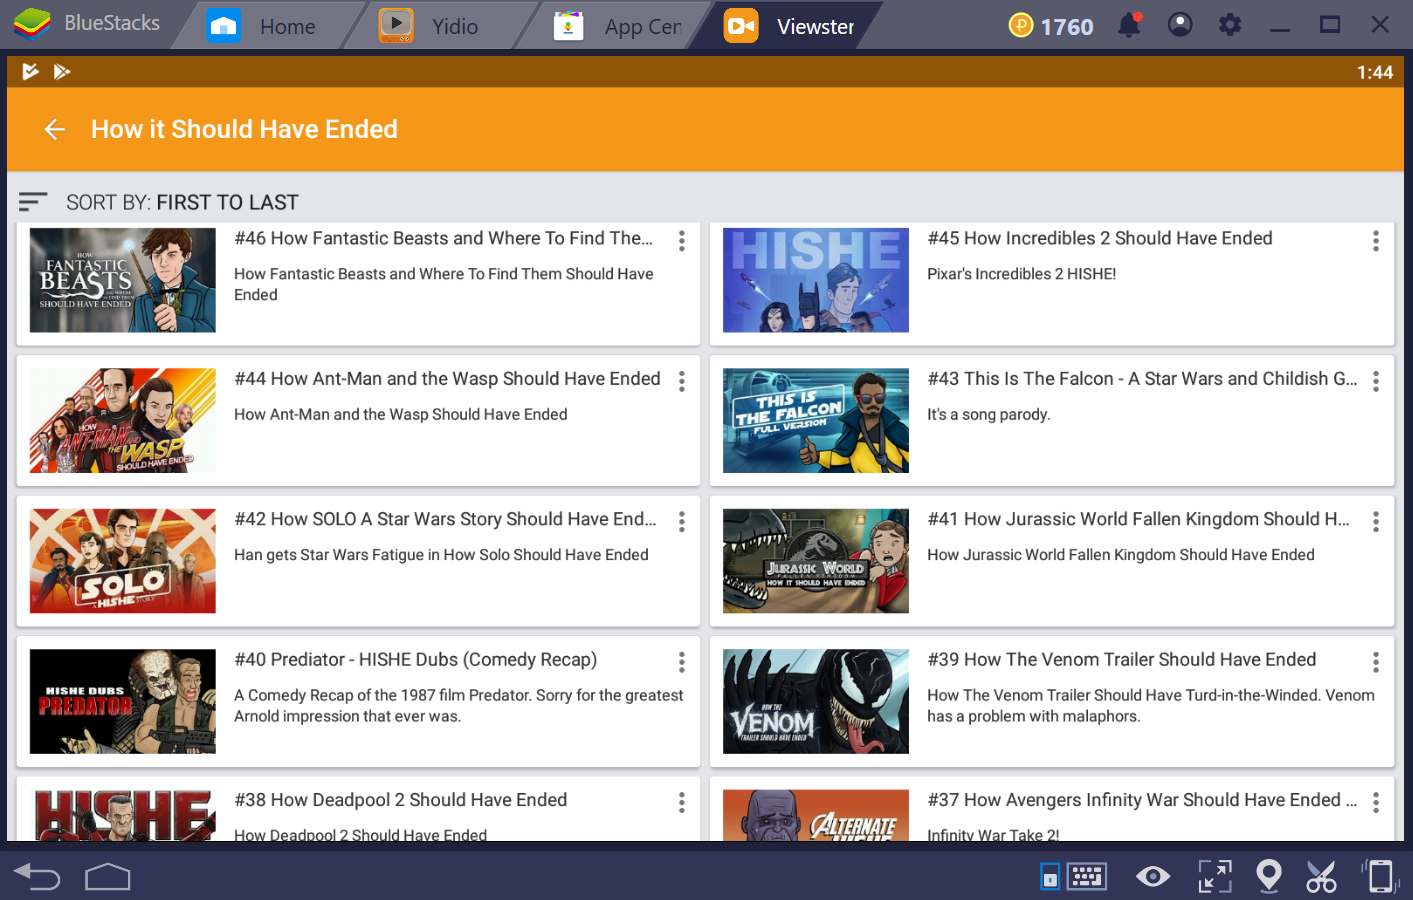
Task: Open the HISHE Dubs Predator thumbnail
Action: pos(123,701)
